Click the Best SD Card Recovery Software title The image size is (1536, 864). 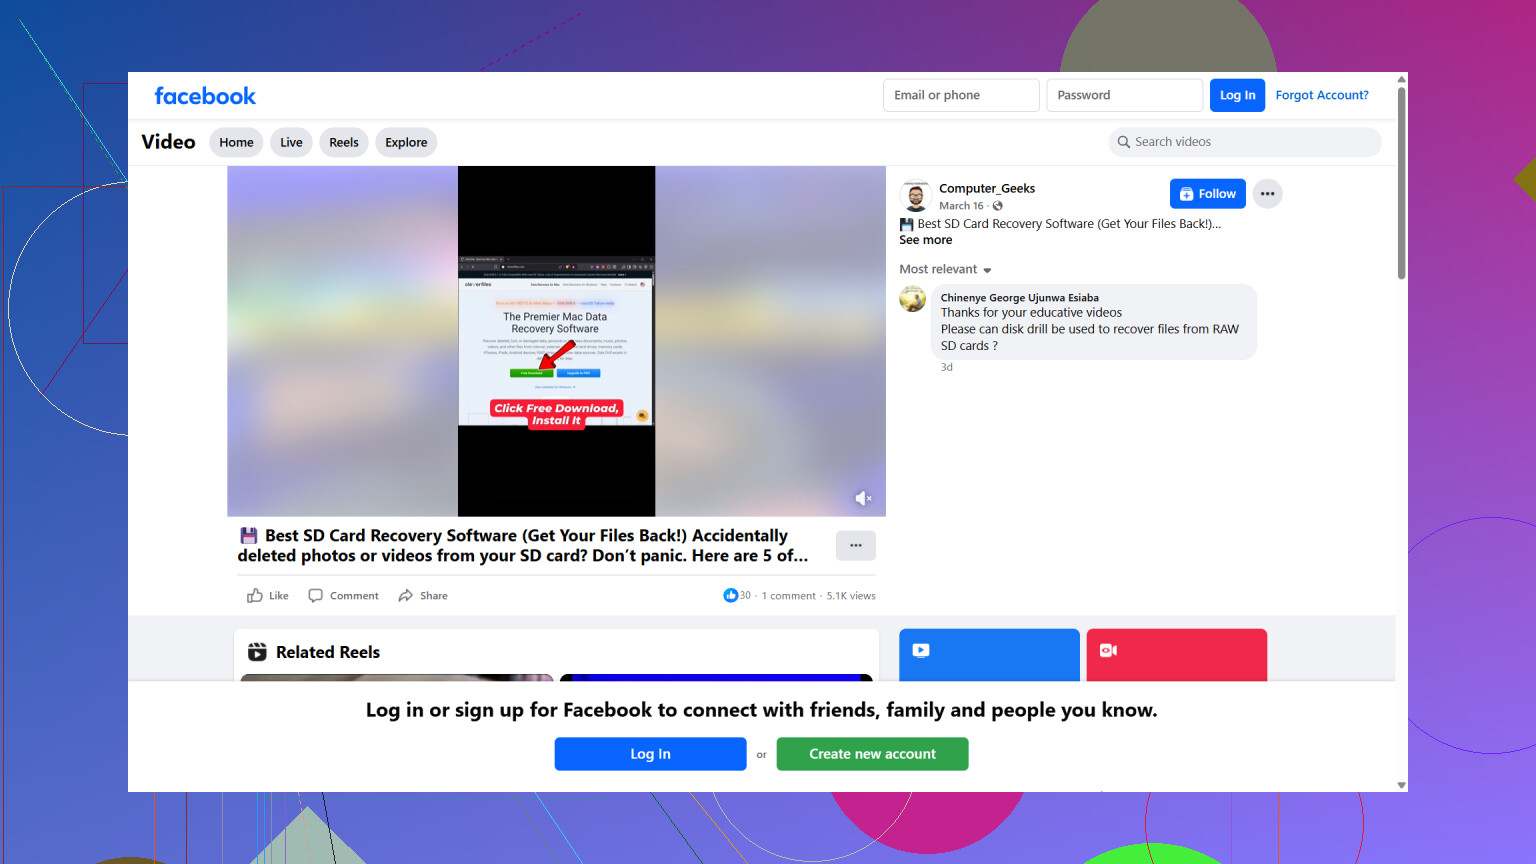[x=522, y=546]
